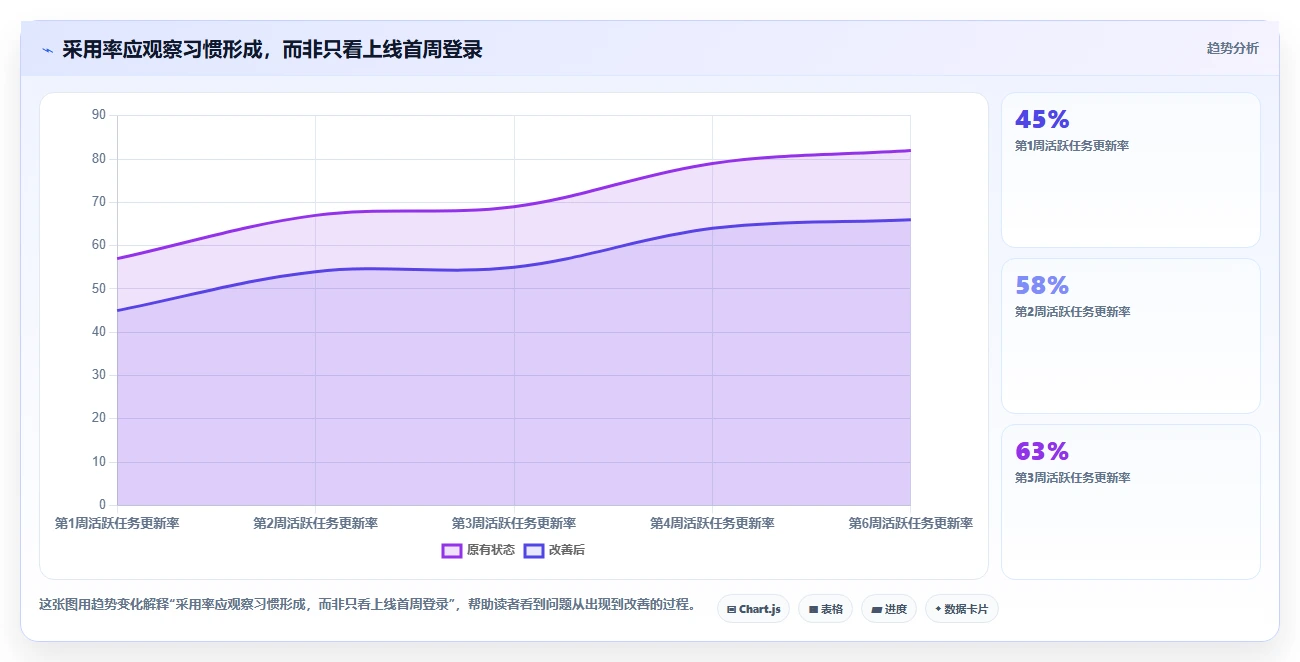Click the 表格 tag icon

tap(813, 609)
